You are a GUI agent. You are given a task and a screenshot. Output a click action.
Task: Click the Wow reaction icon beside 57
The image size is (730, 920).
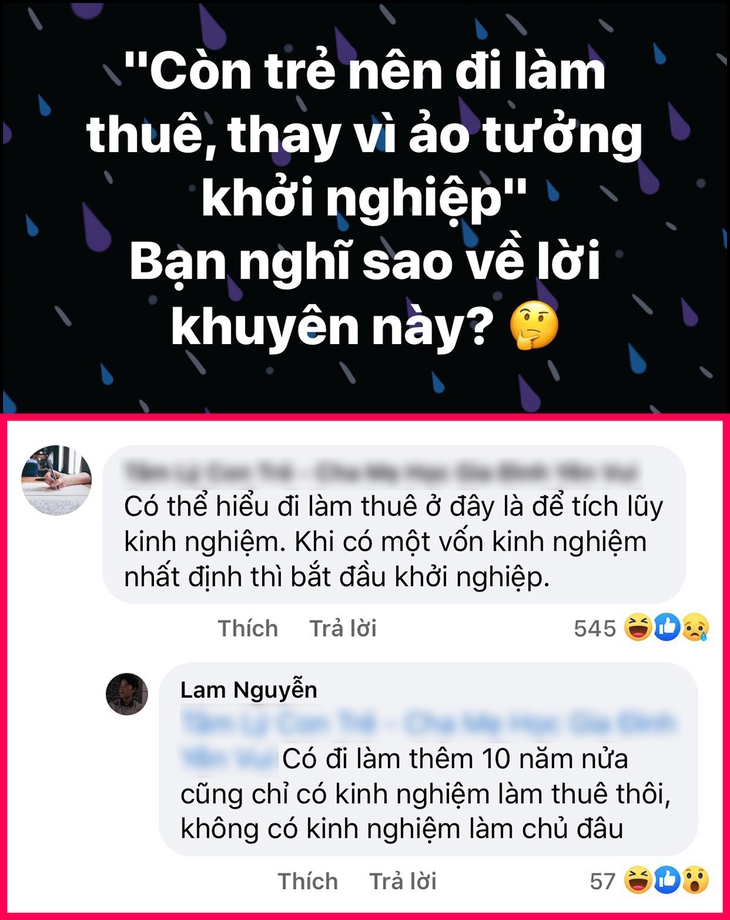tap(695, 881)
